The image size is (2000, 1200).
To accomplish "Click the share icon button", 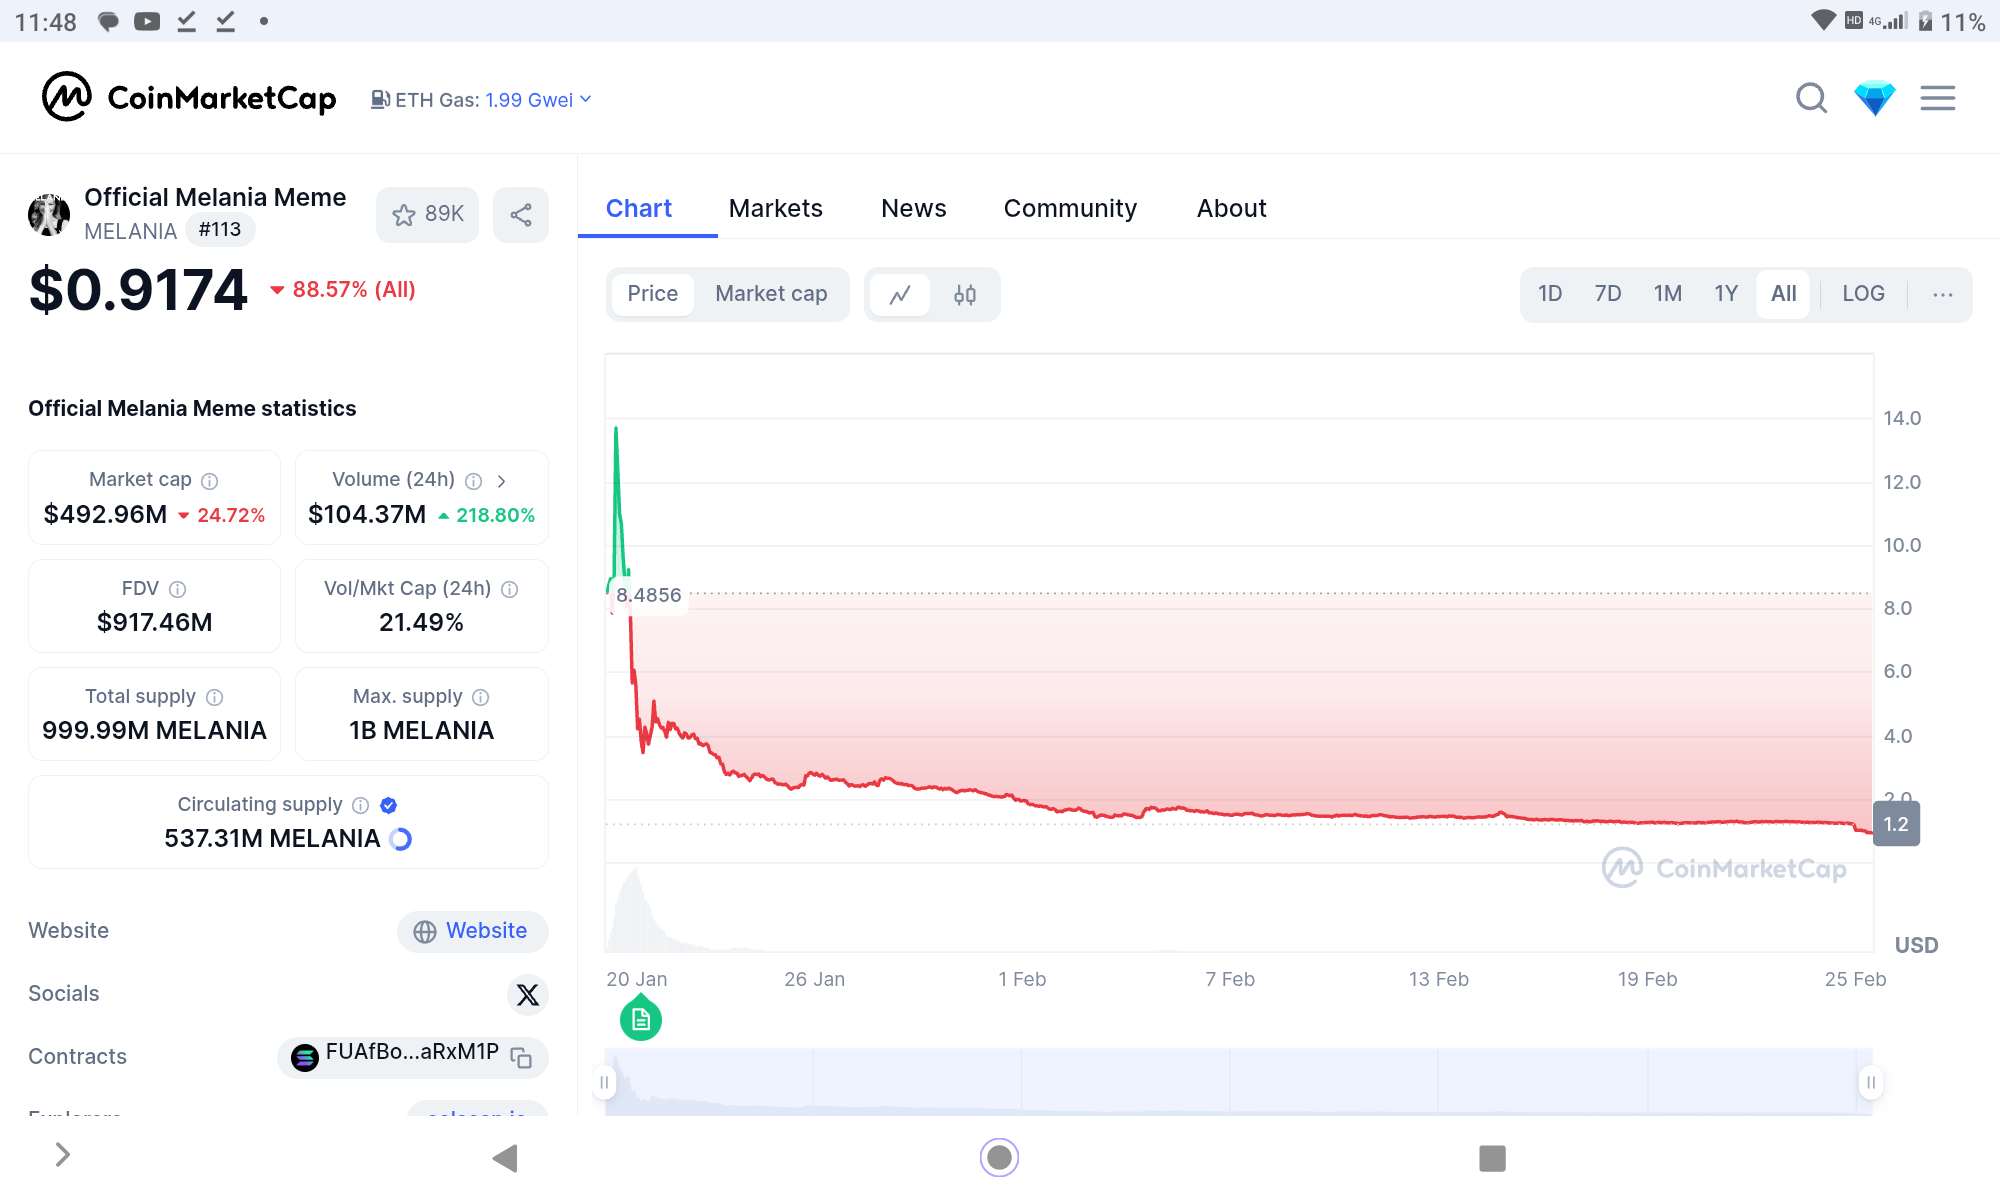I will (x=521, y=214).
